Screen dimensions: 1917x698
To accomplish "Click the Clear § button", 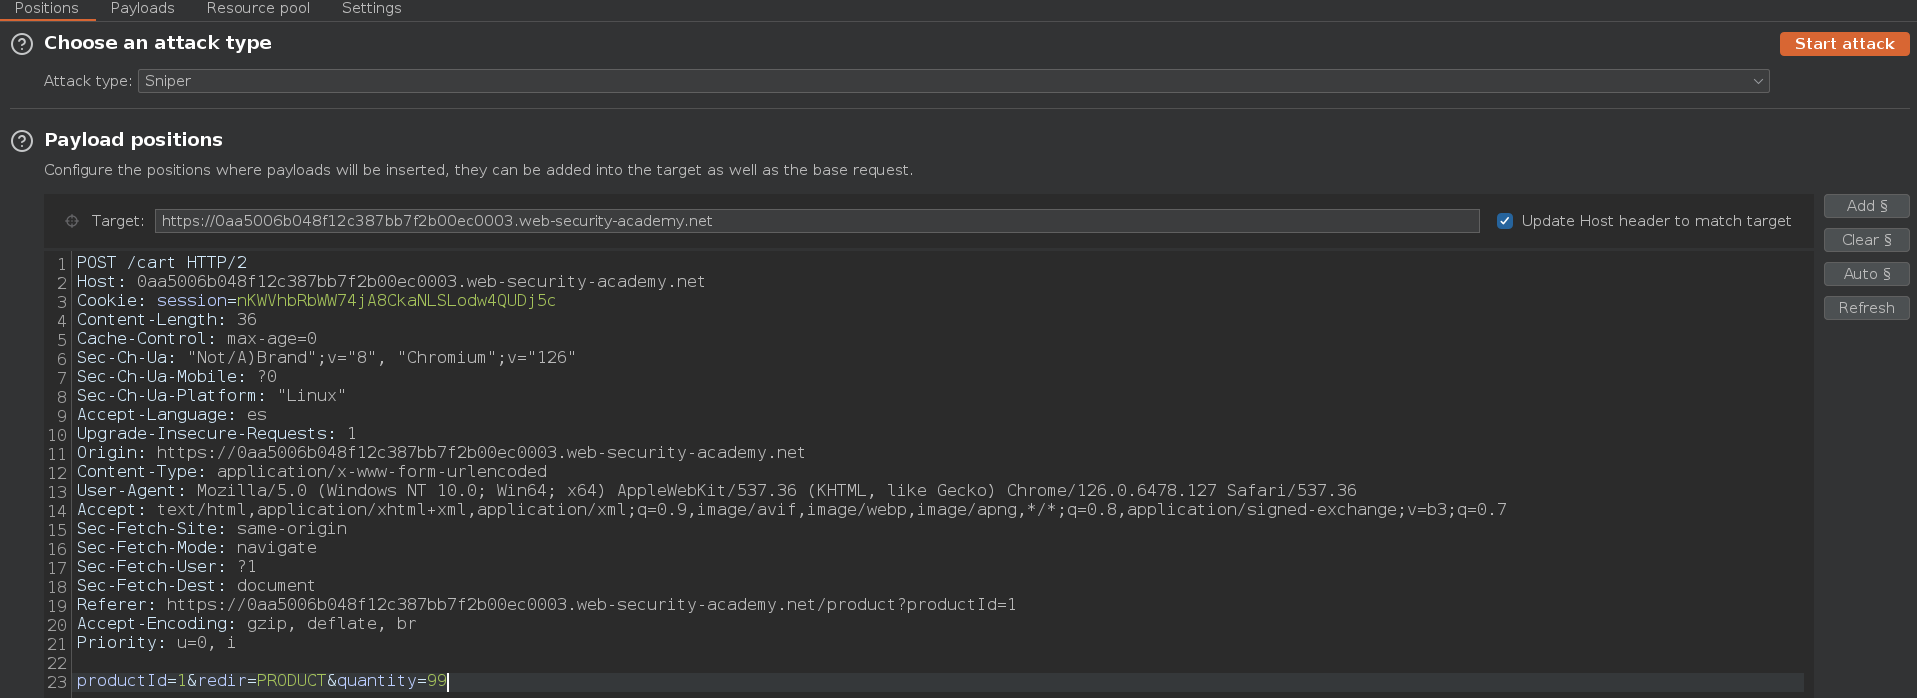I will (1866, 240).
